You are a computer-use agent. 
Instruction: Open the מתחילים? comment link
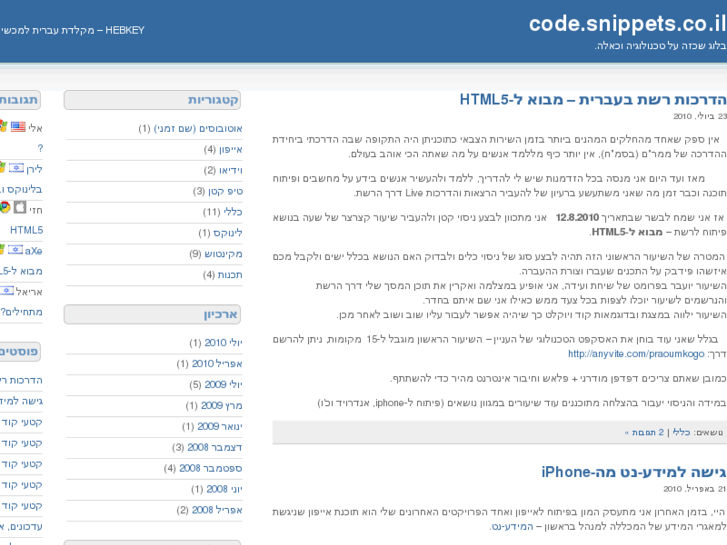coord(21,312)
